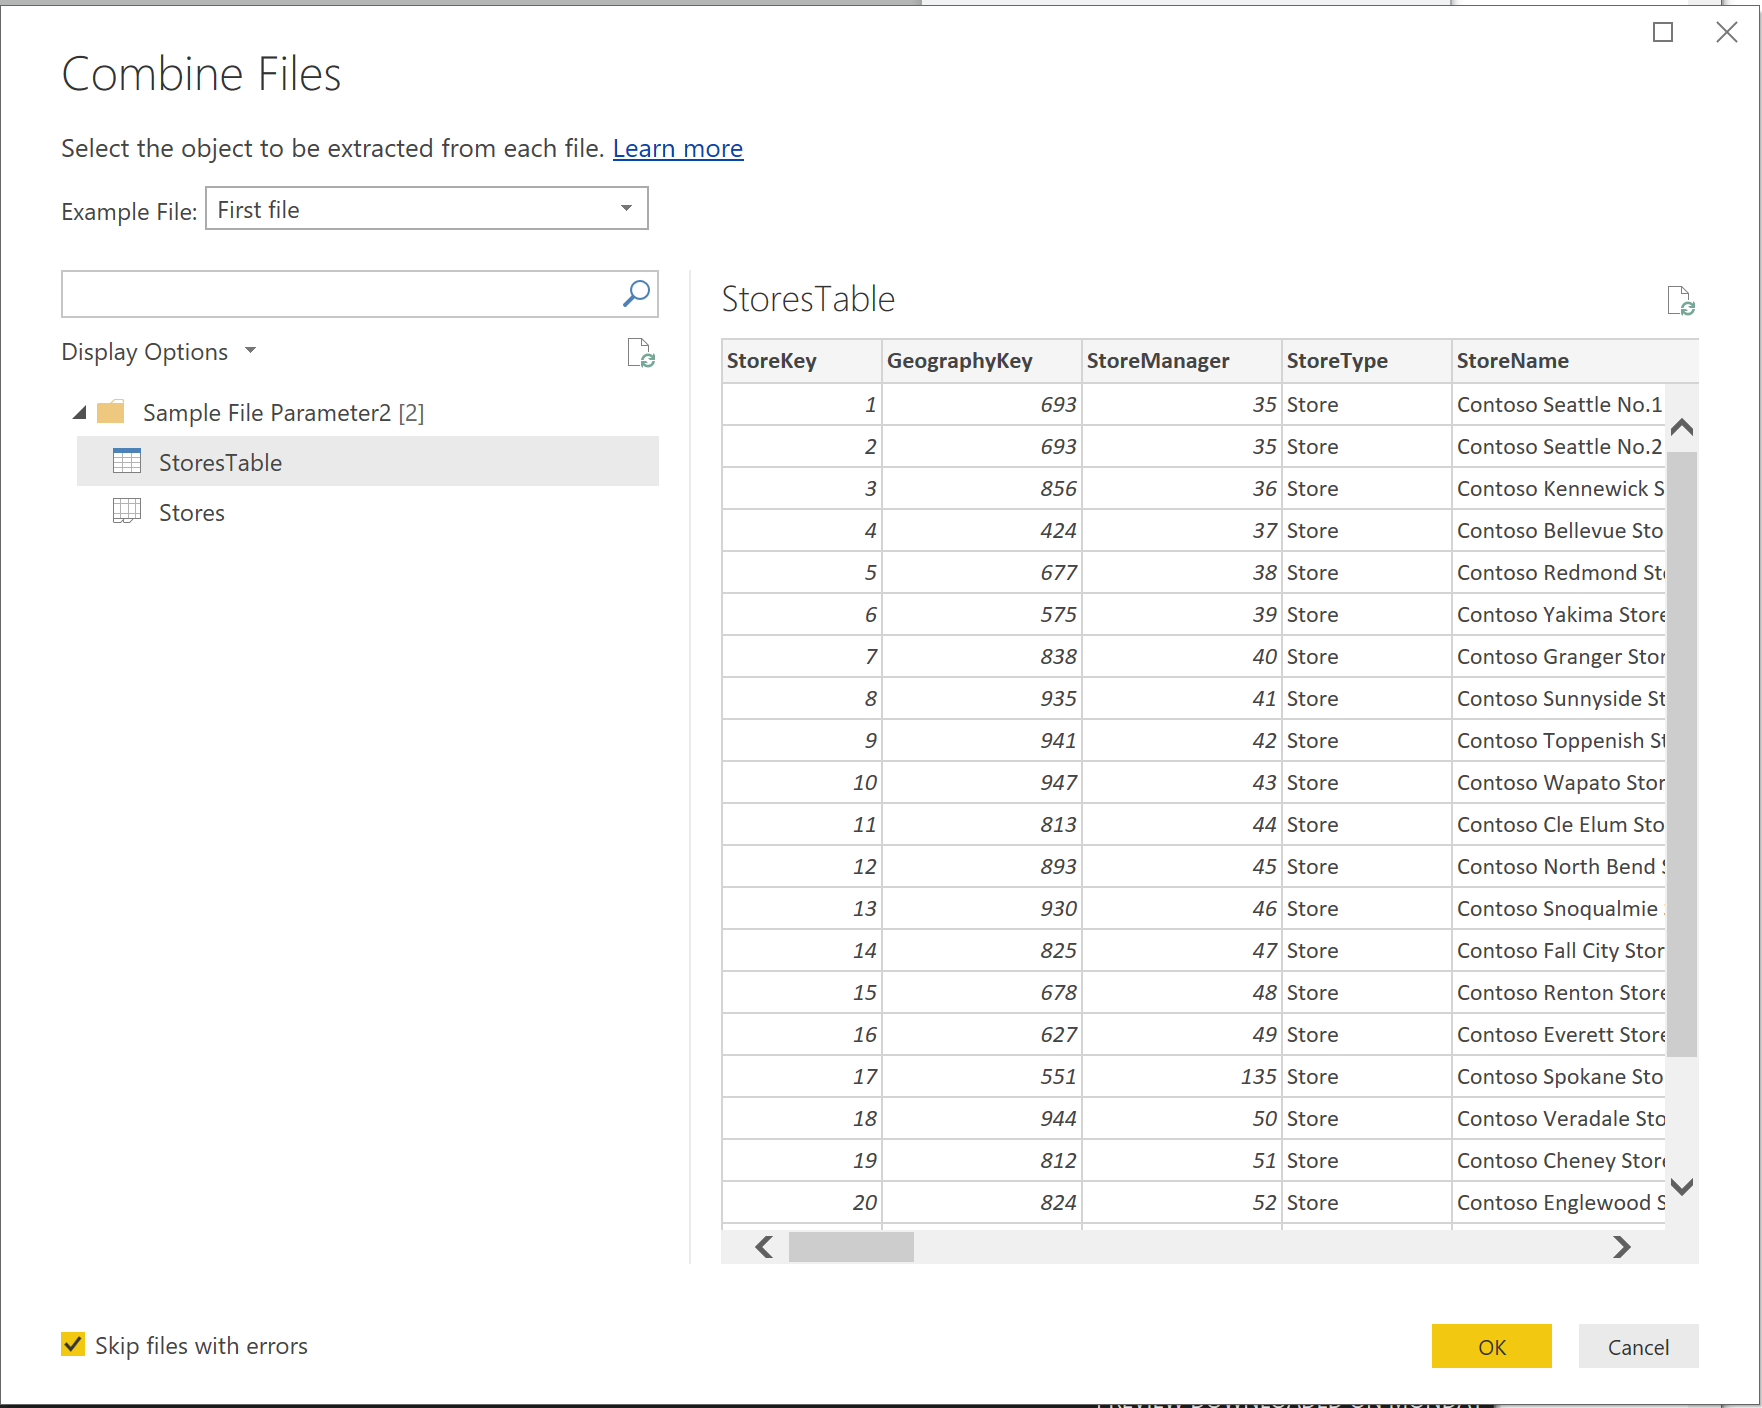Click the search magnifier icon in navigator
The image size is (1762, 1408).
click(636, 293)
